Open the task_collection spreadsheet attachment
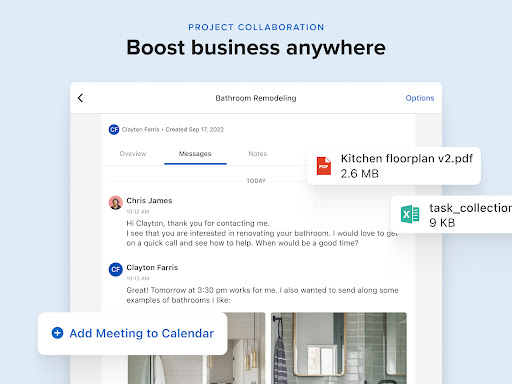This screenshot has width=512, height=384. coord(451,214)
